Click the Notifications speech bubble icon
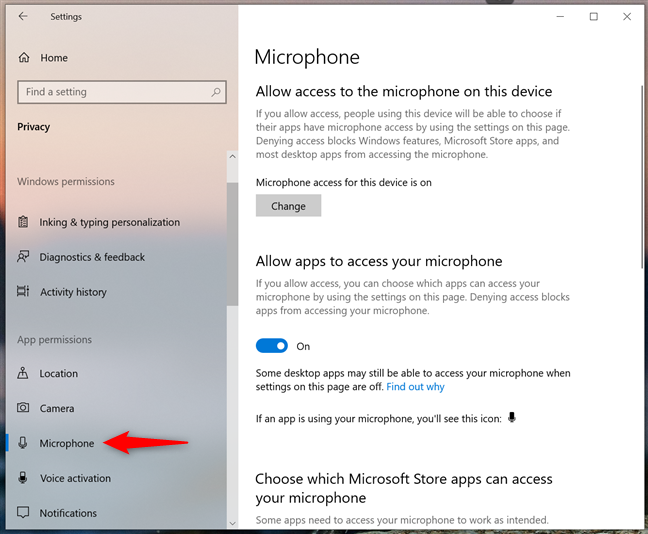The image size is (648, 534). tap(23, 513)
